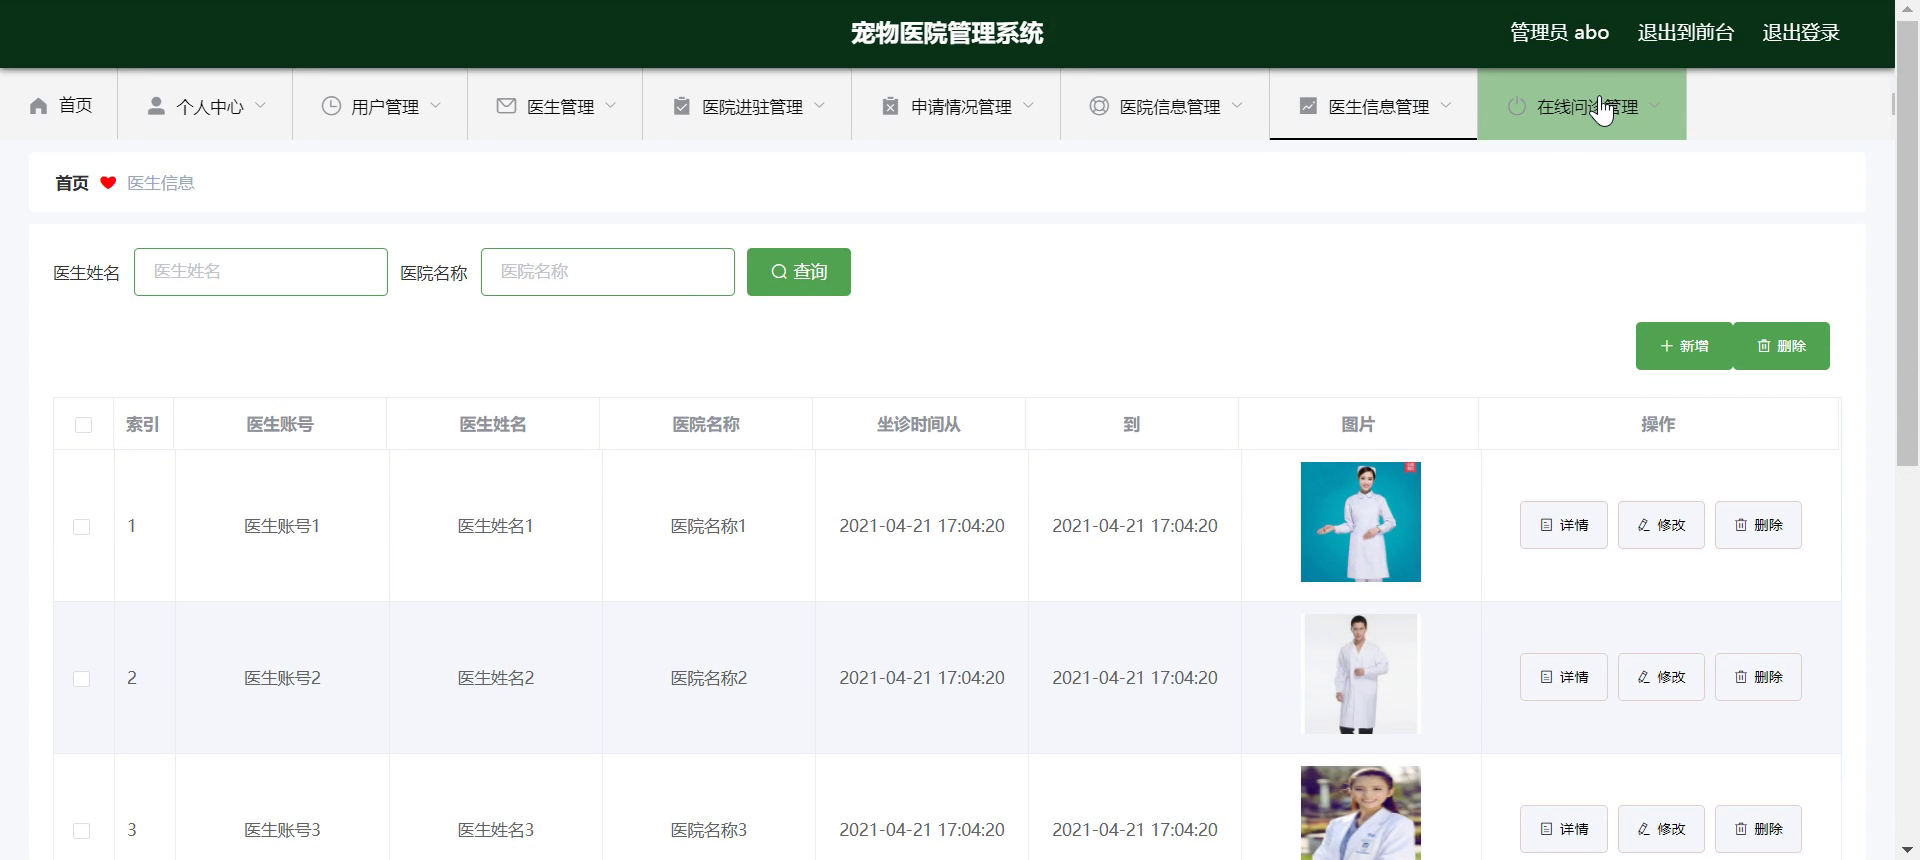Click pencil icon in row 1 修改 button

tap(1644, 525)
